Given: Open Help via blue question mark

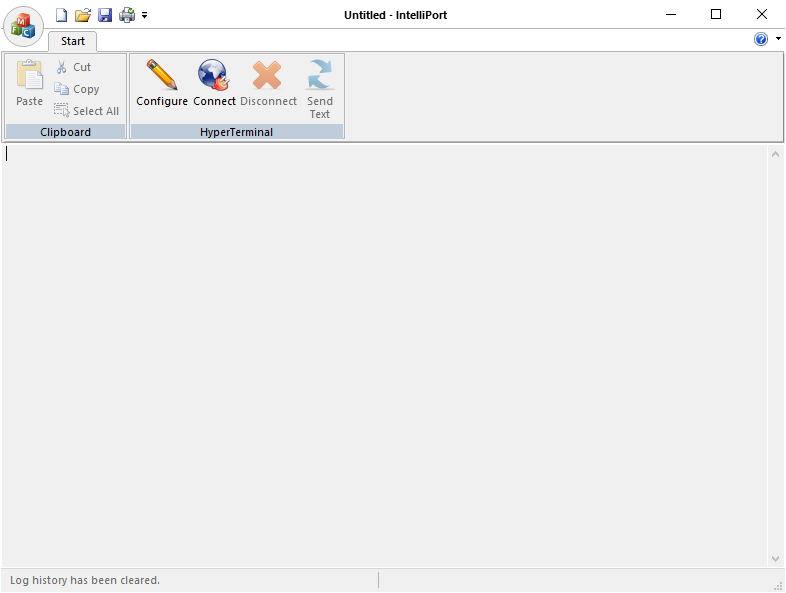Looking at the screenshot, I should tap(761, 39).
